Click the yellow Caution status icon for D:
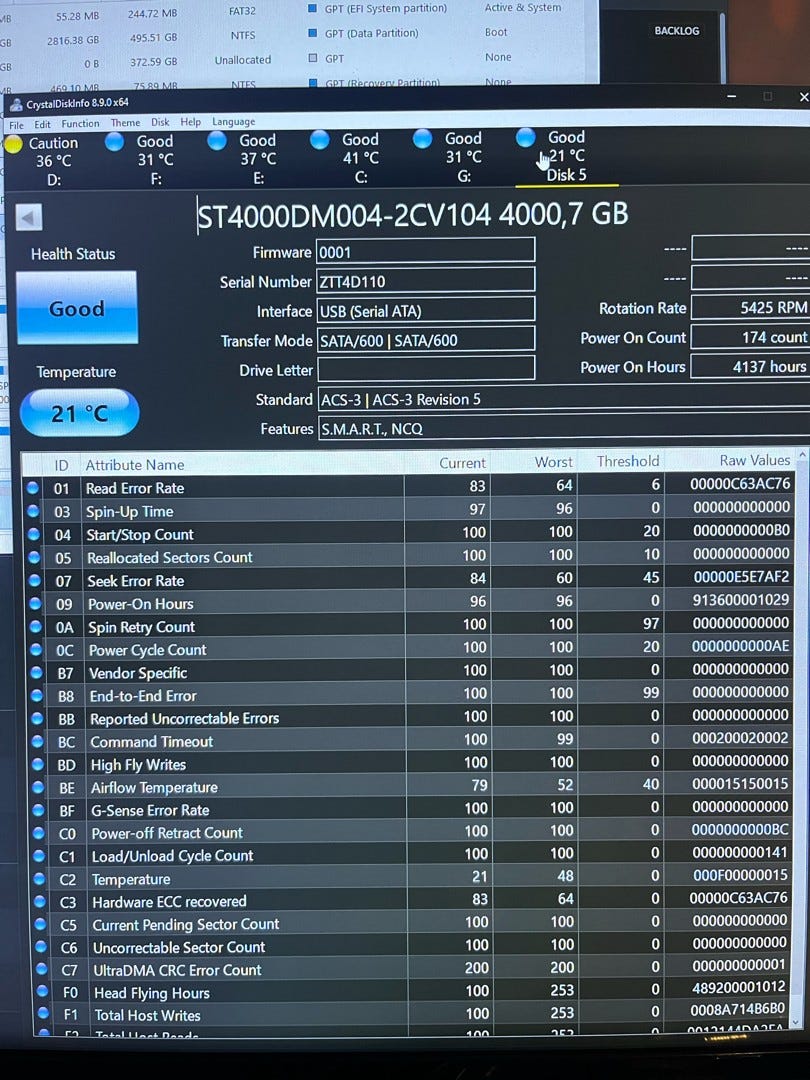 point(13,145)
